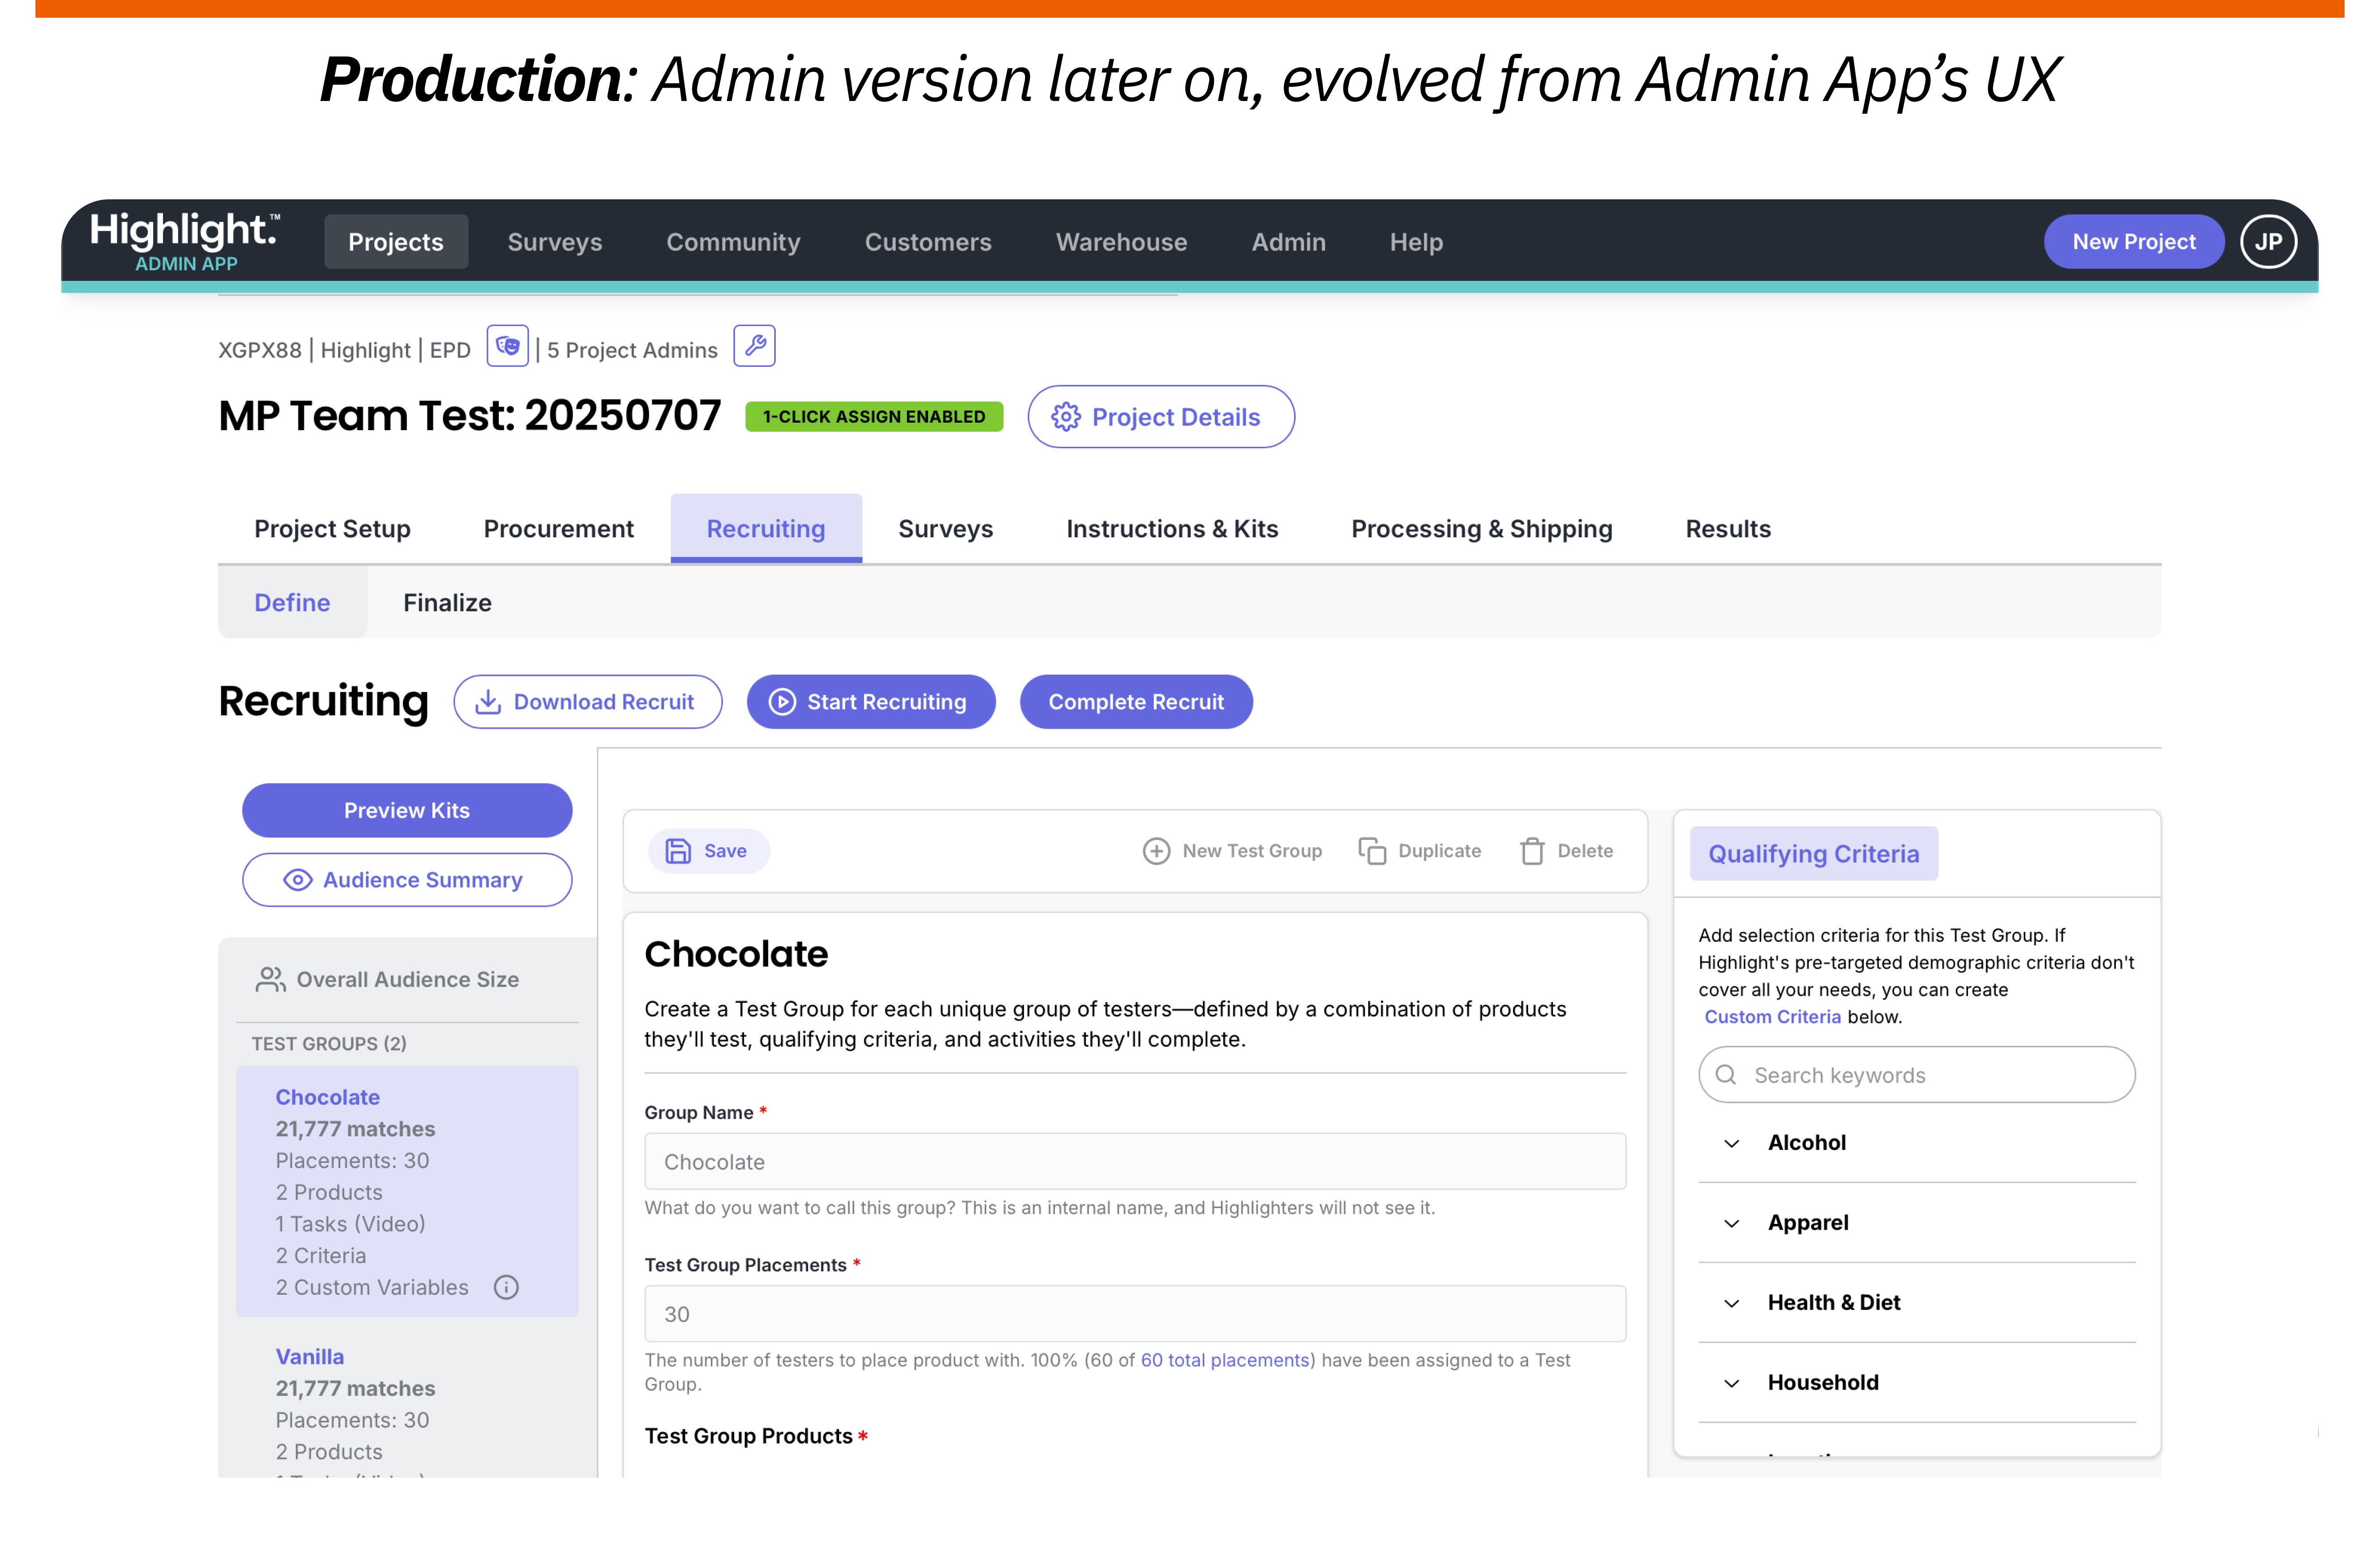Open the Results tab

click(1728, 529)
